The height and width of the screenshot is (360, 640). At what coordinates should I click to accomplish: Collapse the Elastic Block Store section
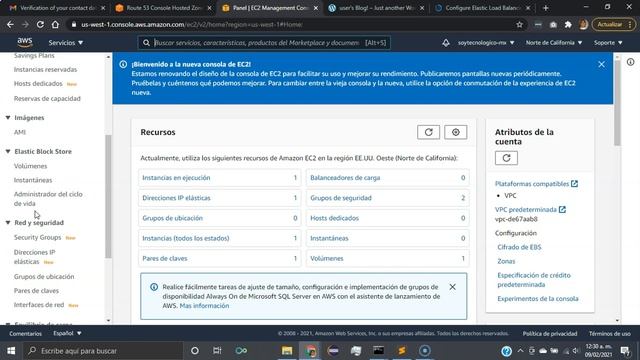pyautogui.click(x=8, y=151)
